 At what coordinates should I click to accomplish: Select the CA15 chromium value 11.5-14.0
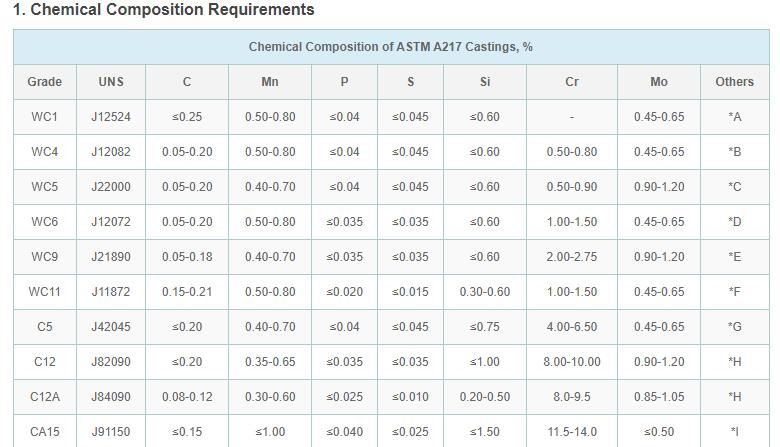[x=572, y=432]
